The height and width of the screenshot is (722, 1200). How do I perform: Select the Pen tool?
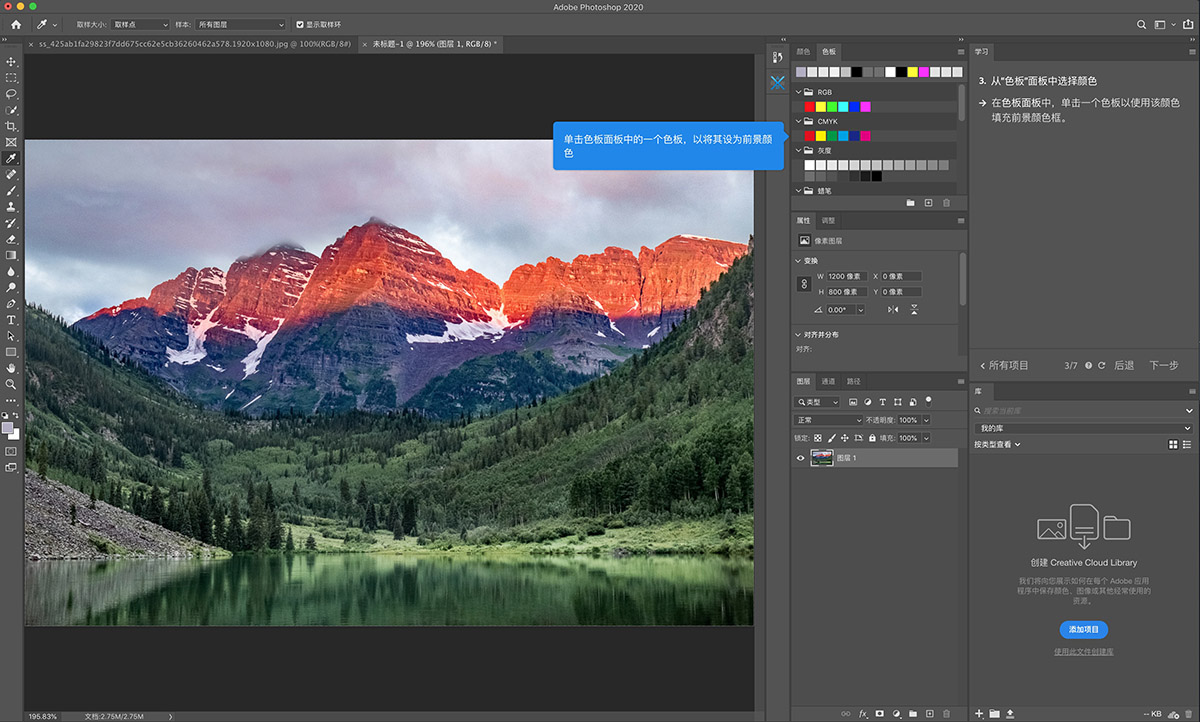(x=11, y=303)
